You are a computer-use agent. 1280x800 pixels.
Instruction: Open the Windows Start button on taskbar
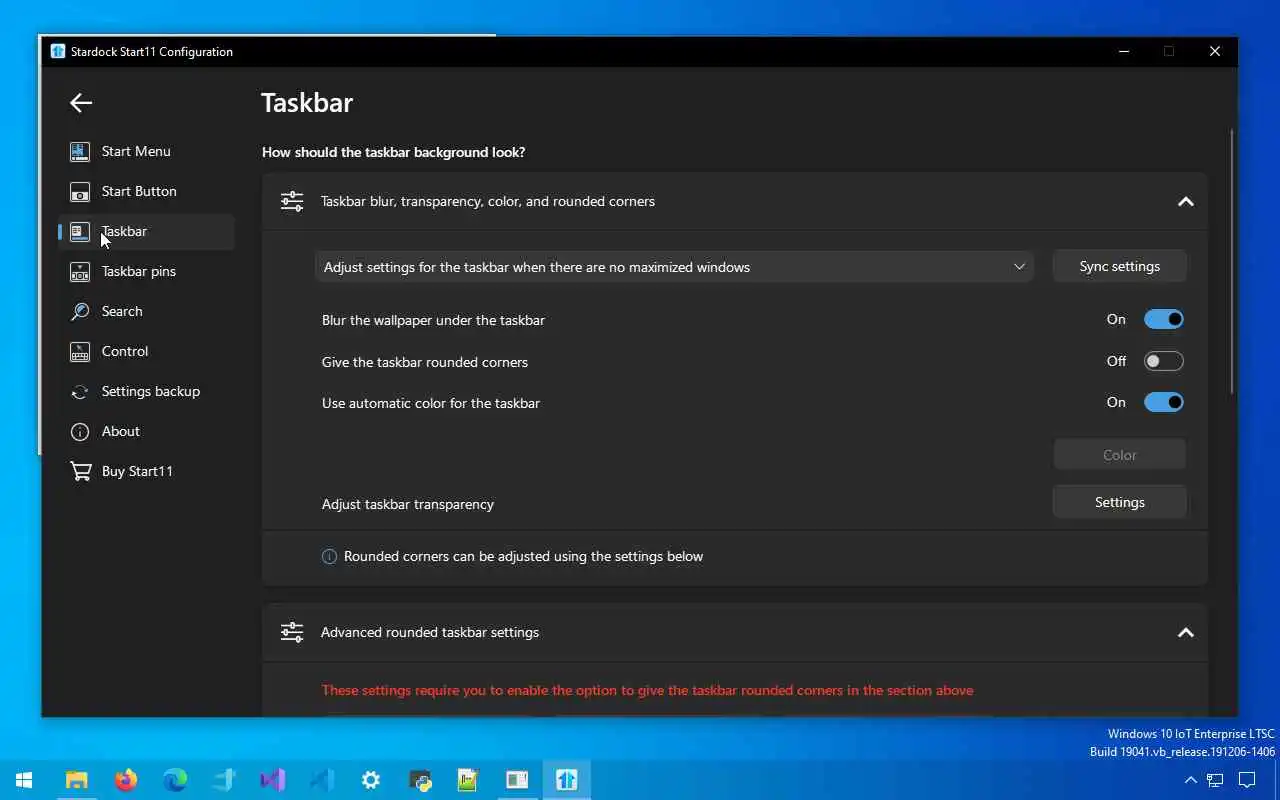pos(24,780)
